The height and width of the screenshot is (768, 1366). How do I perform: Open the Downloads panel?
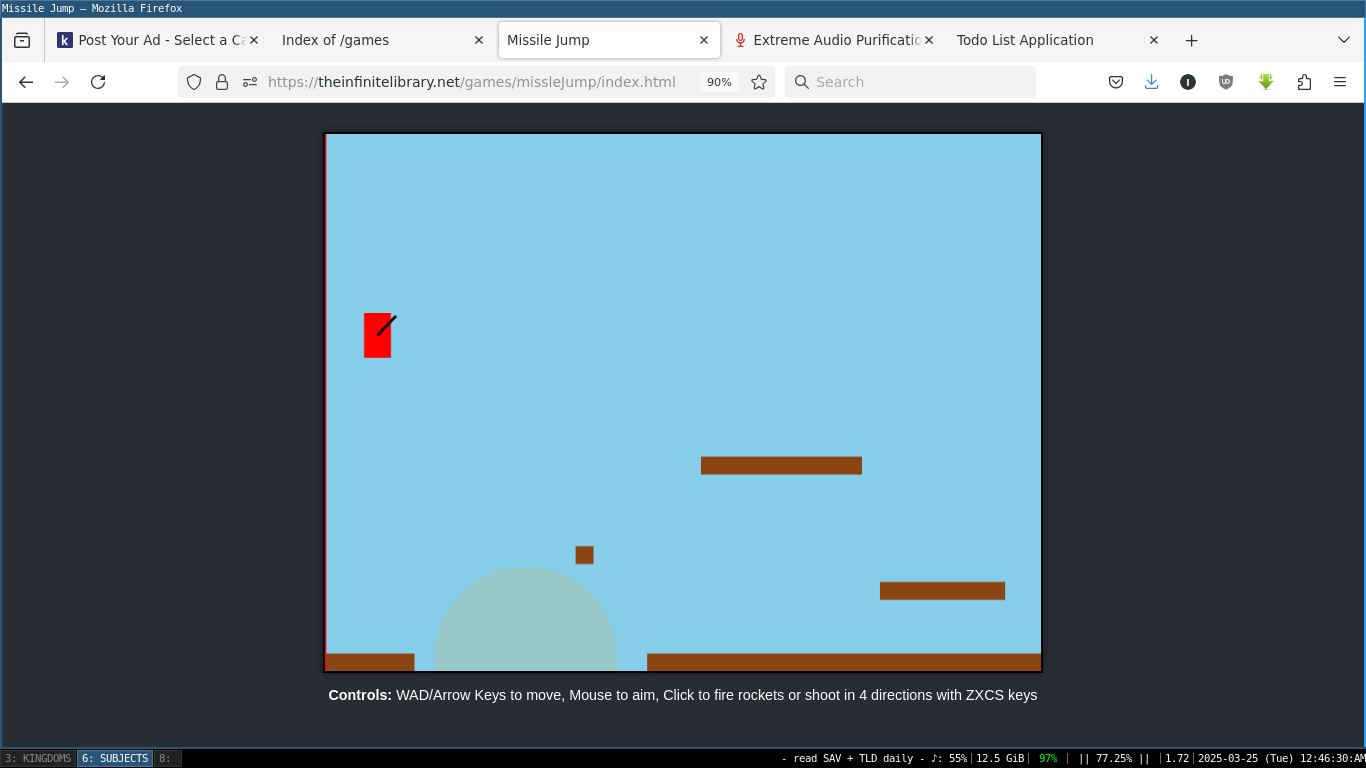[x=1151, y=82]
